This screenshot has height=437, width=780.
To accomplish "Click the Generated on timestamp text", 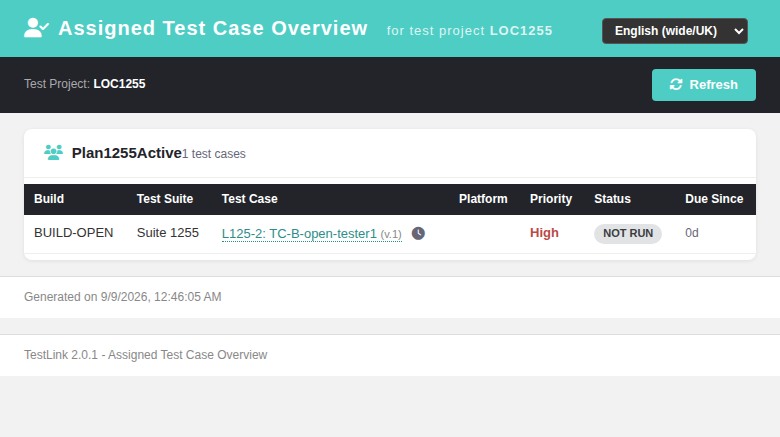I will [122, 297].
